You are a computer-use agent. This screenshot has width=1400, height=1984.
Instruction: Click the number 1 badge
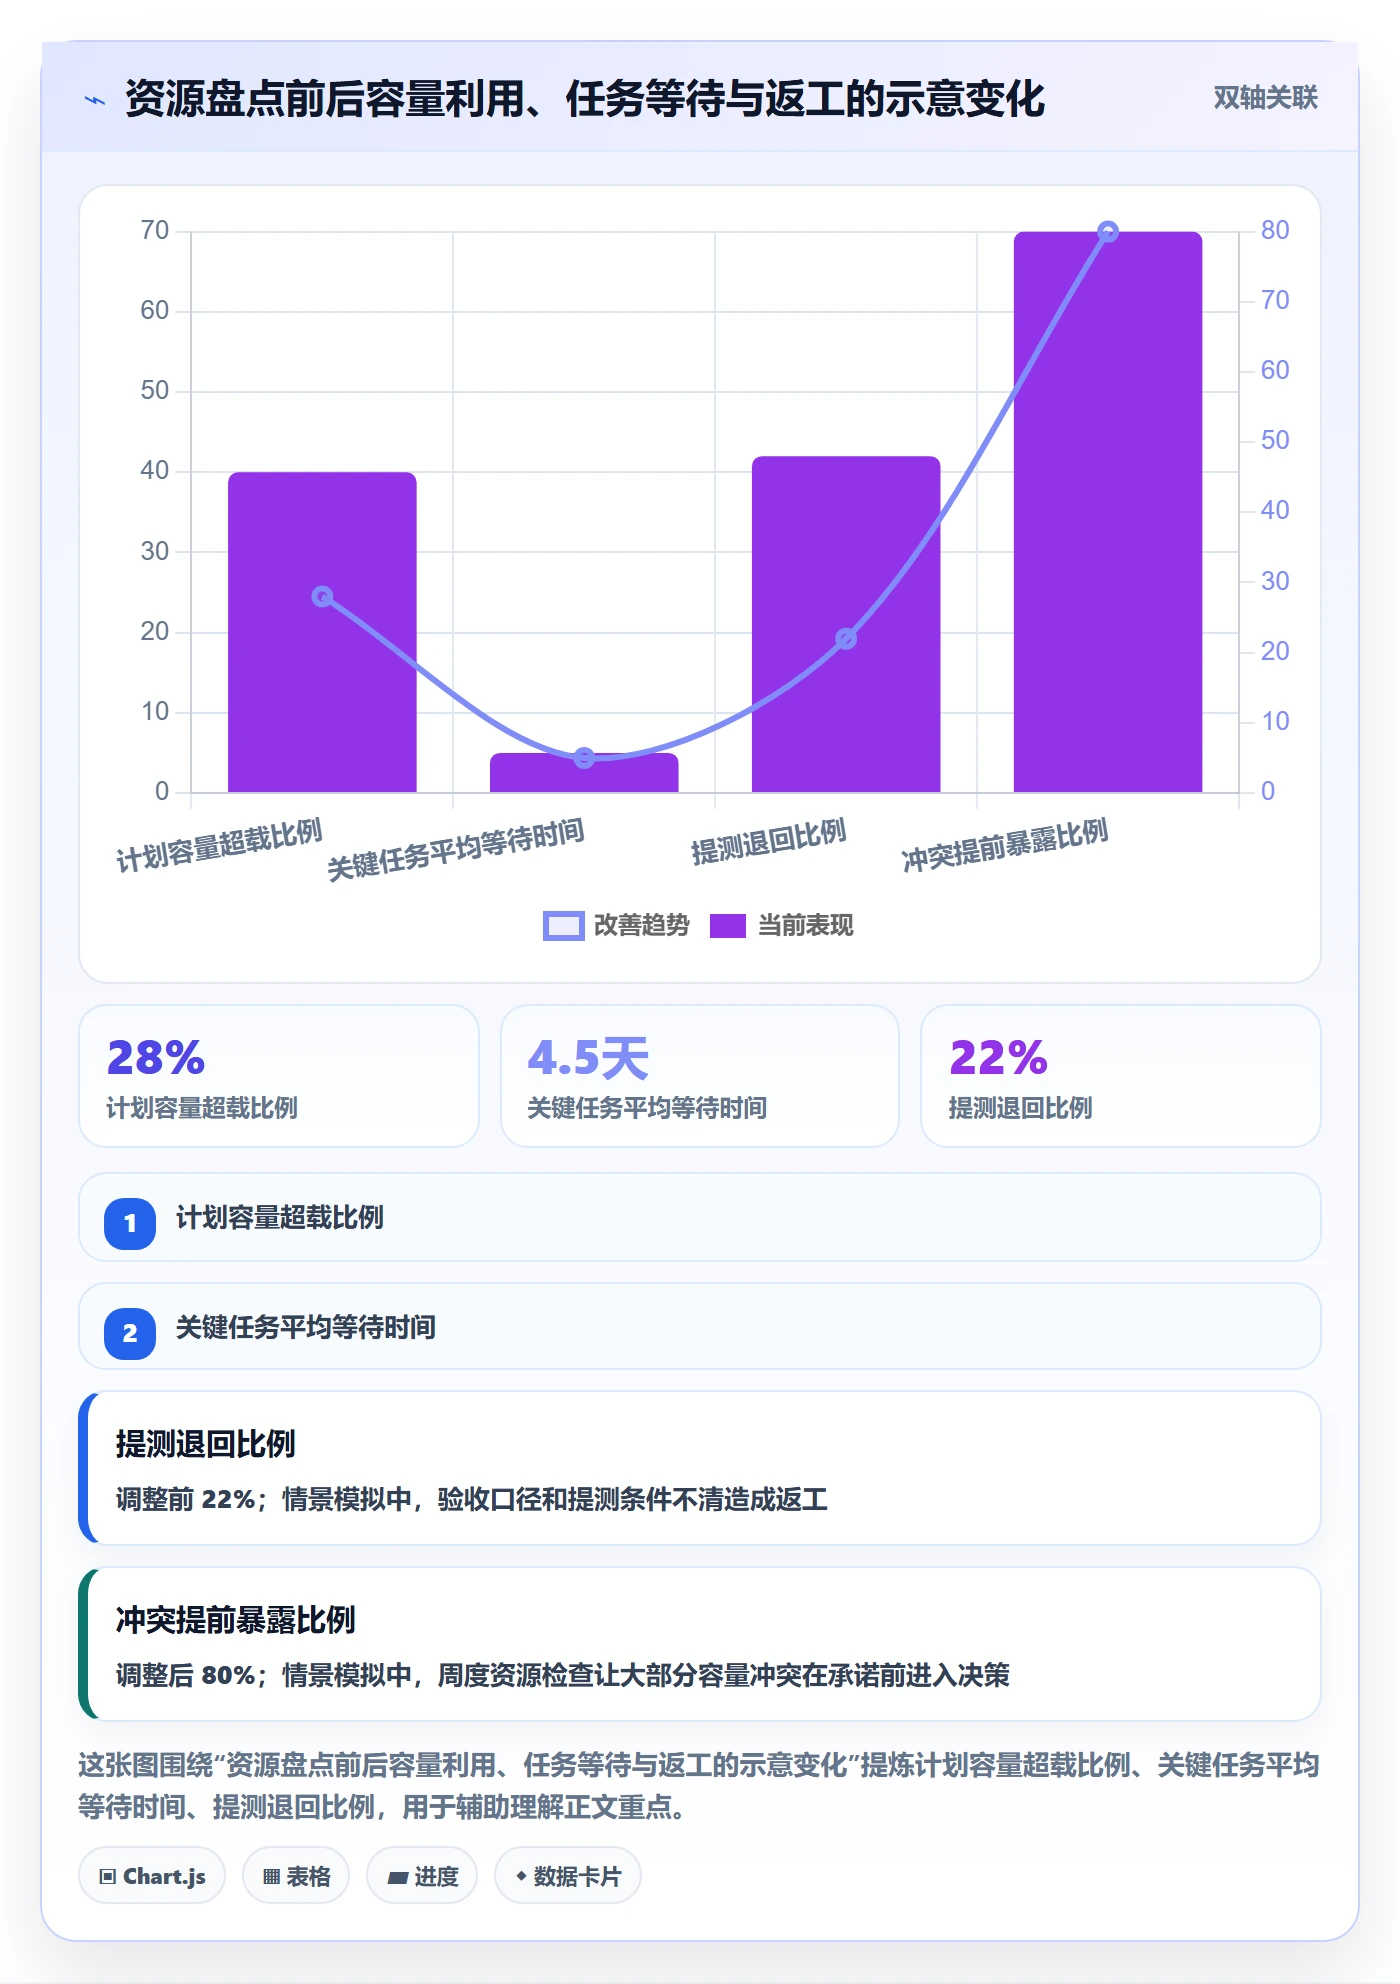130,1223
